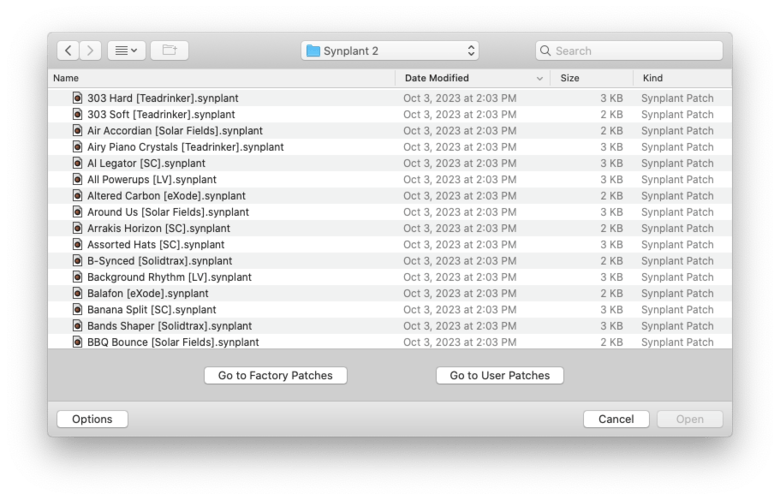The height and width of the screenshot is (500, 780).
Task: Click the magnifier icon in Search
Action: 545,51
